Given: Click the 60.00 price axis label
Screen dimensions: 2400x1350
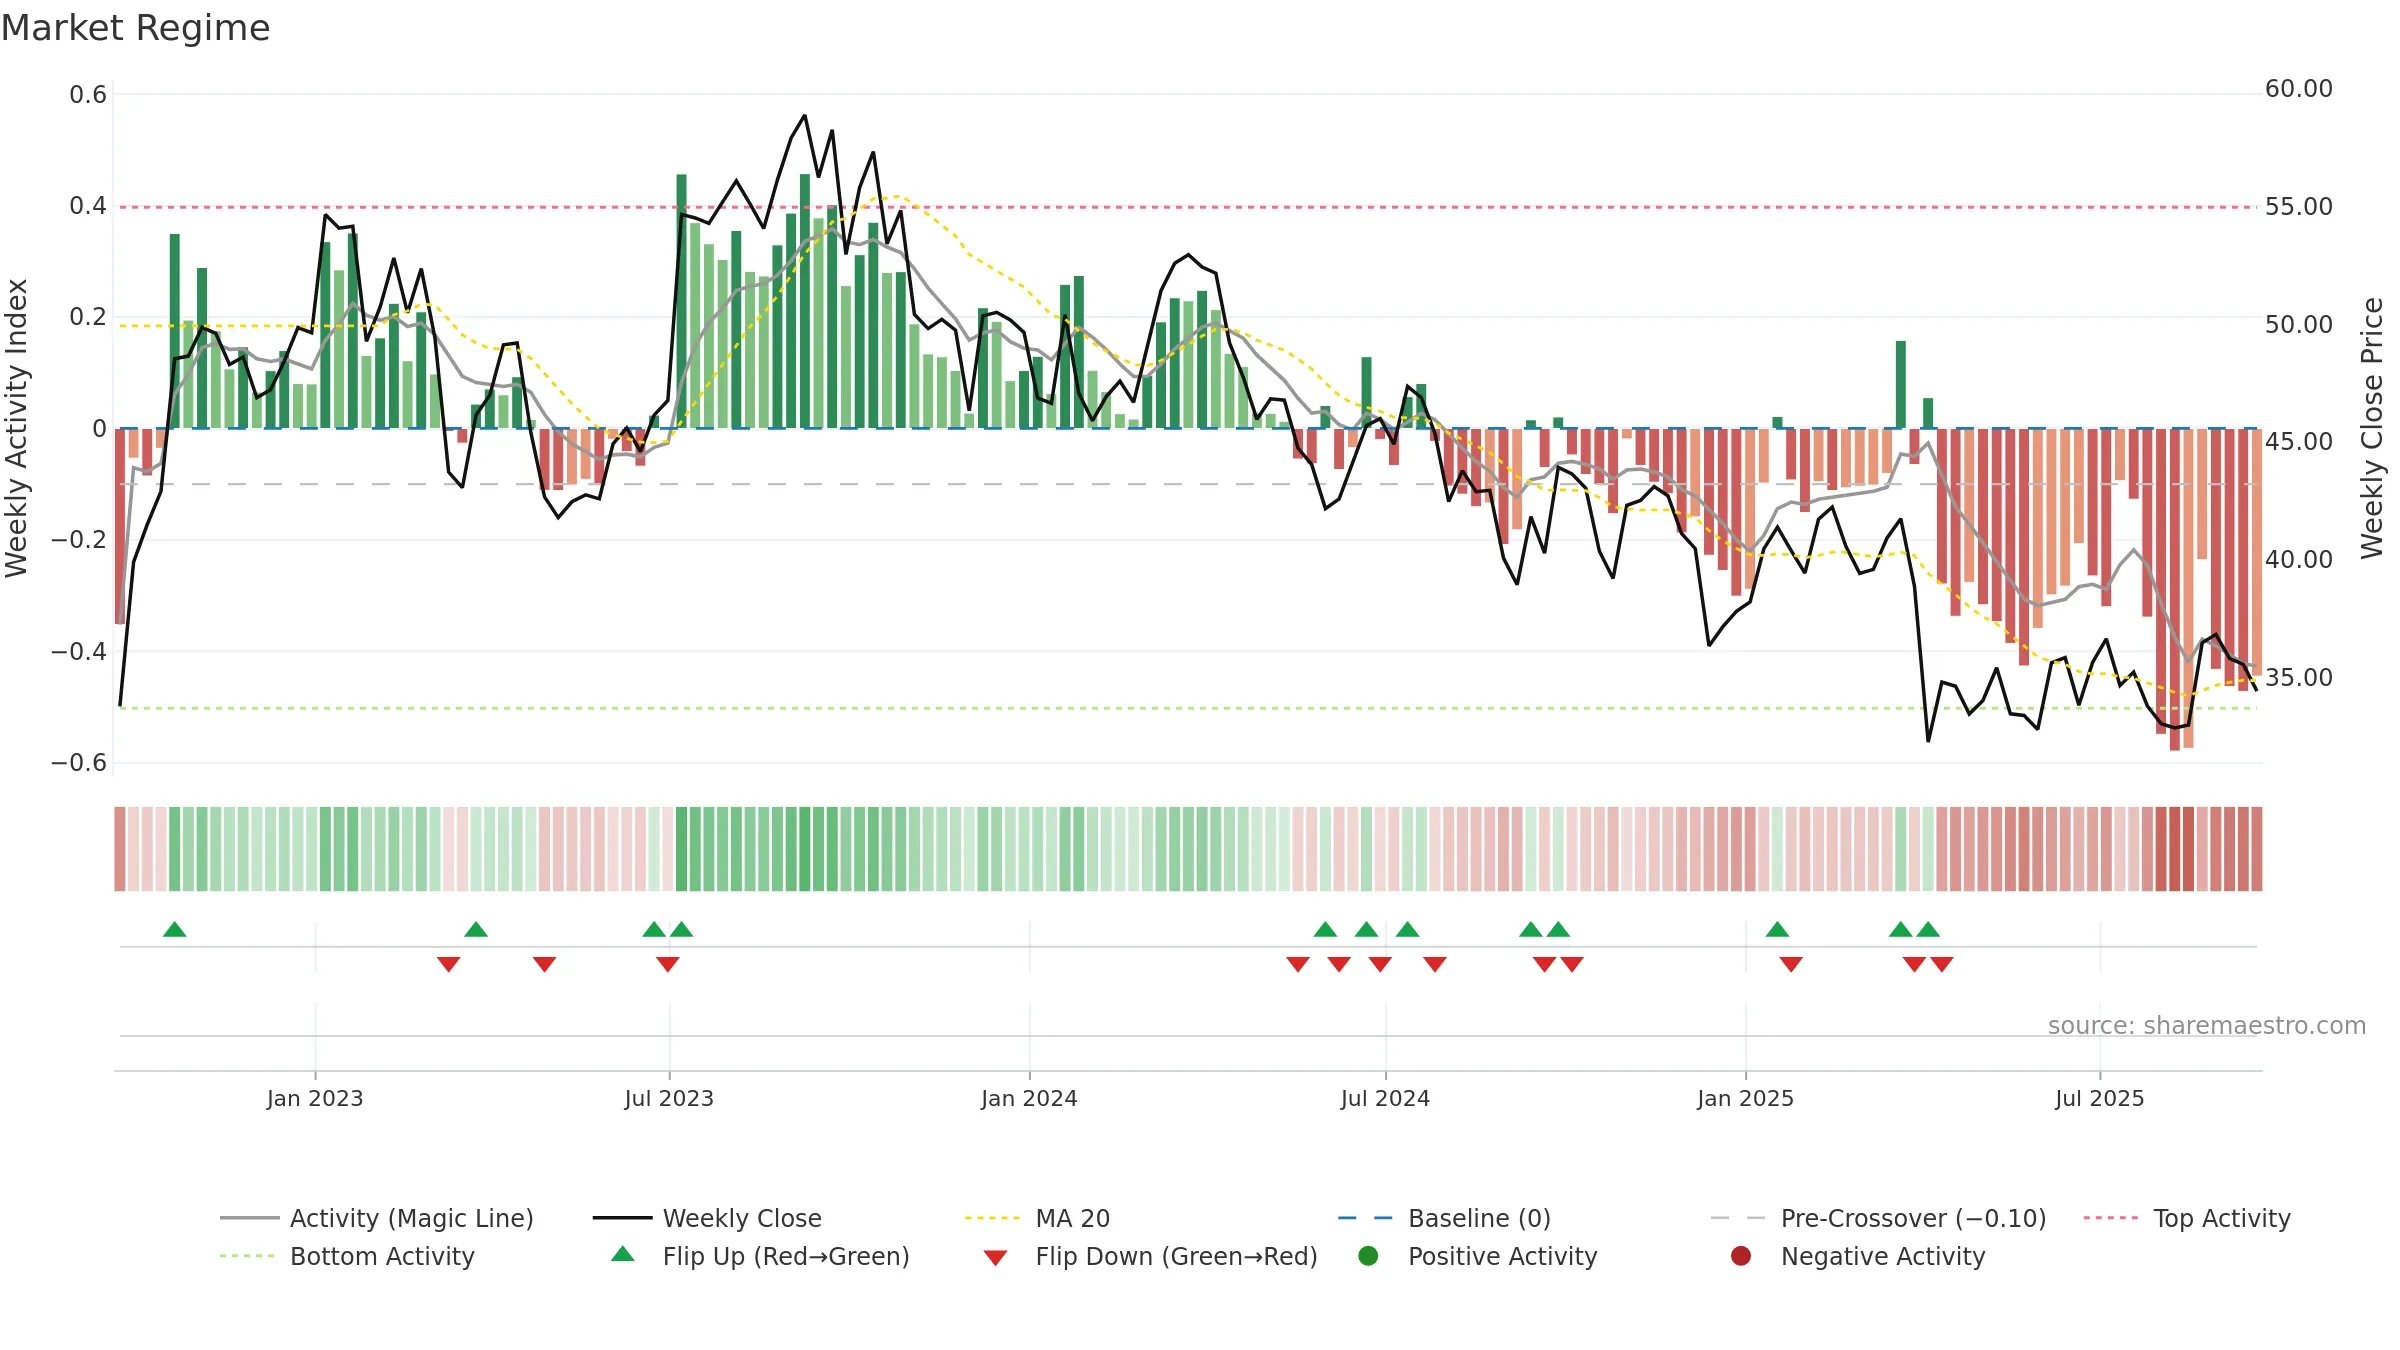Looking at the screenshot, I should tap(2299, 89).
